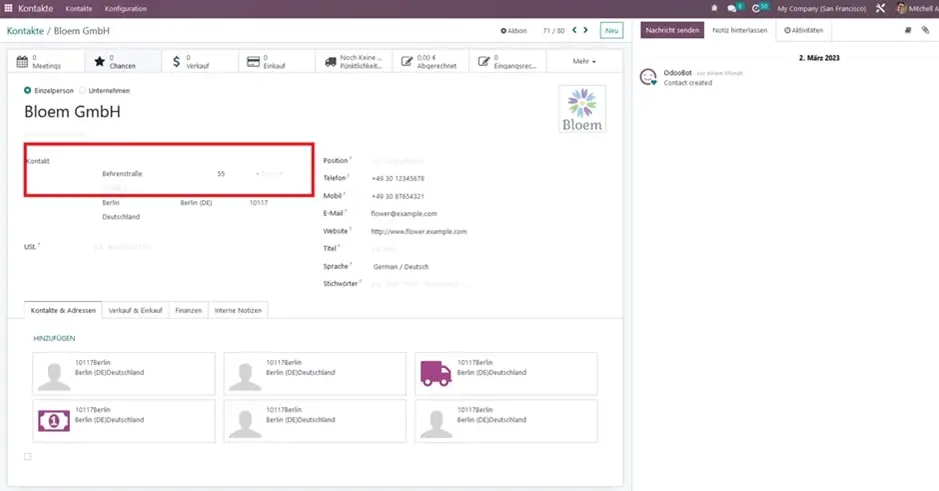Viewport: 939px width, 491px height.
Task: Click the Neu button
Action: coord(611,31)
